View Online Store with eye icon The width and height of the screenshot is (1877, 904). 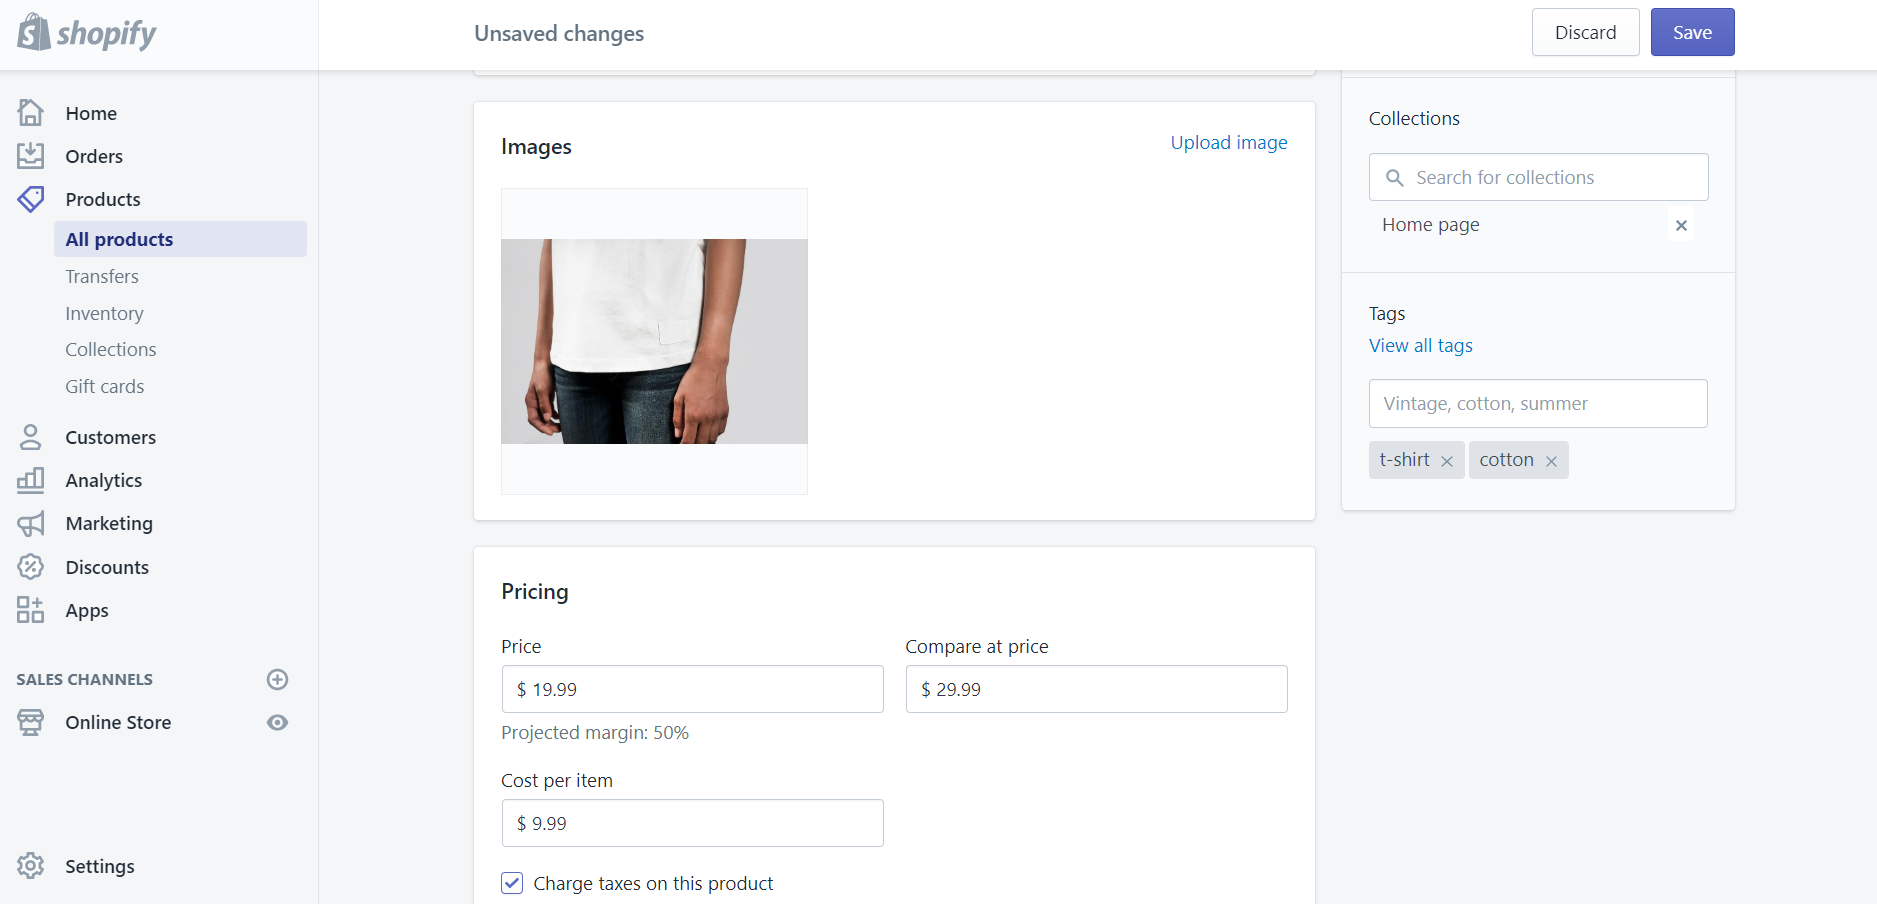(278, 723)
